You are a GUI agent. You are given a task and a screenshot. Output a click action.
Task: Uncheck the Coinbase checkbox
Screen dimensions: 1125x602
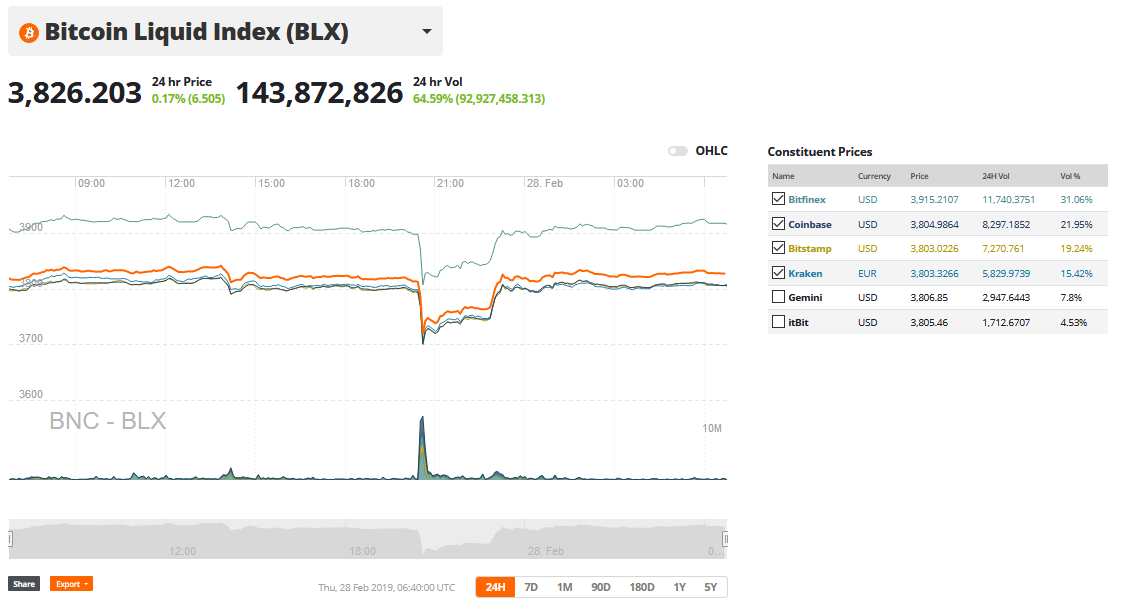(778, 224)
